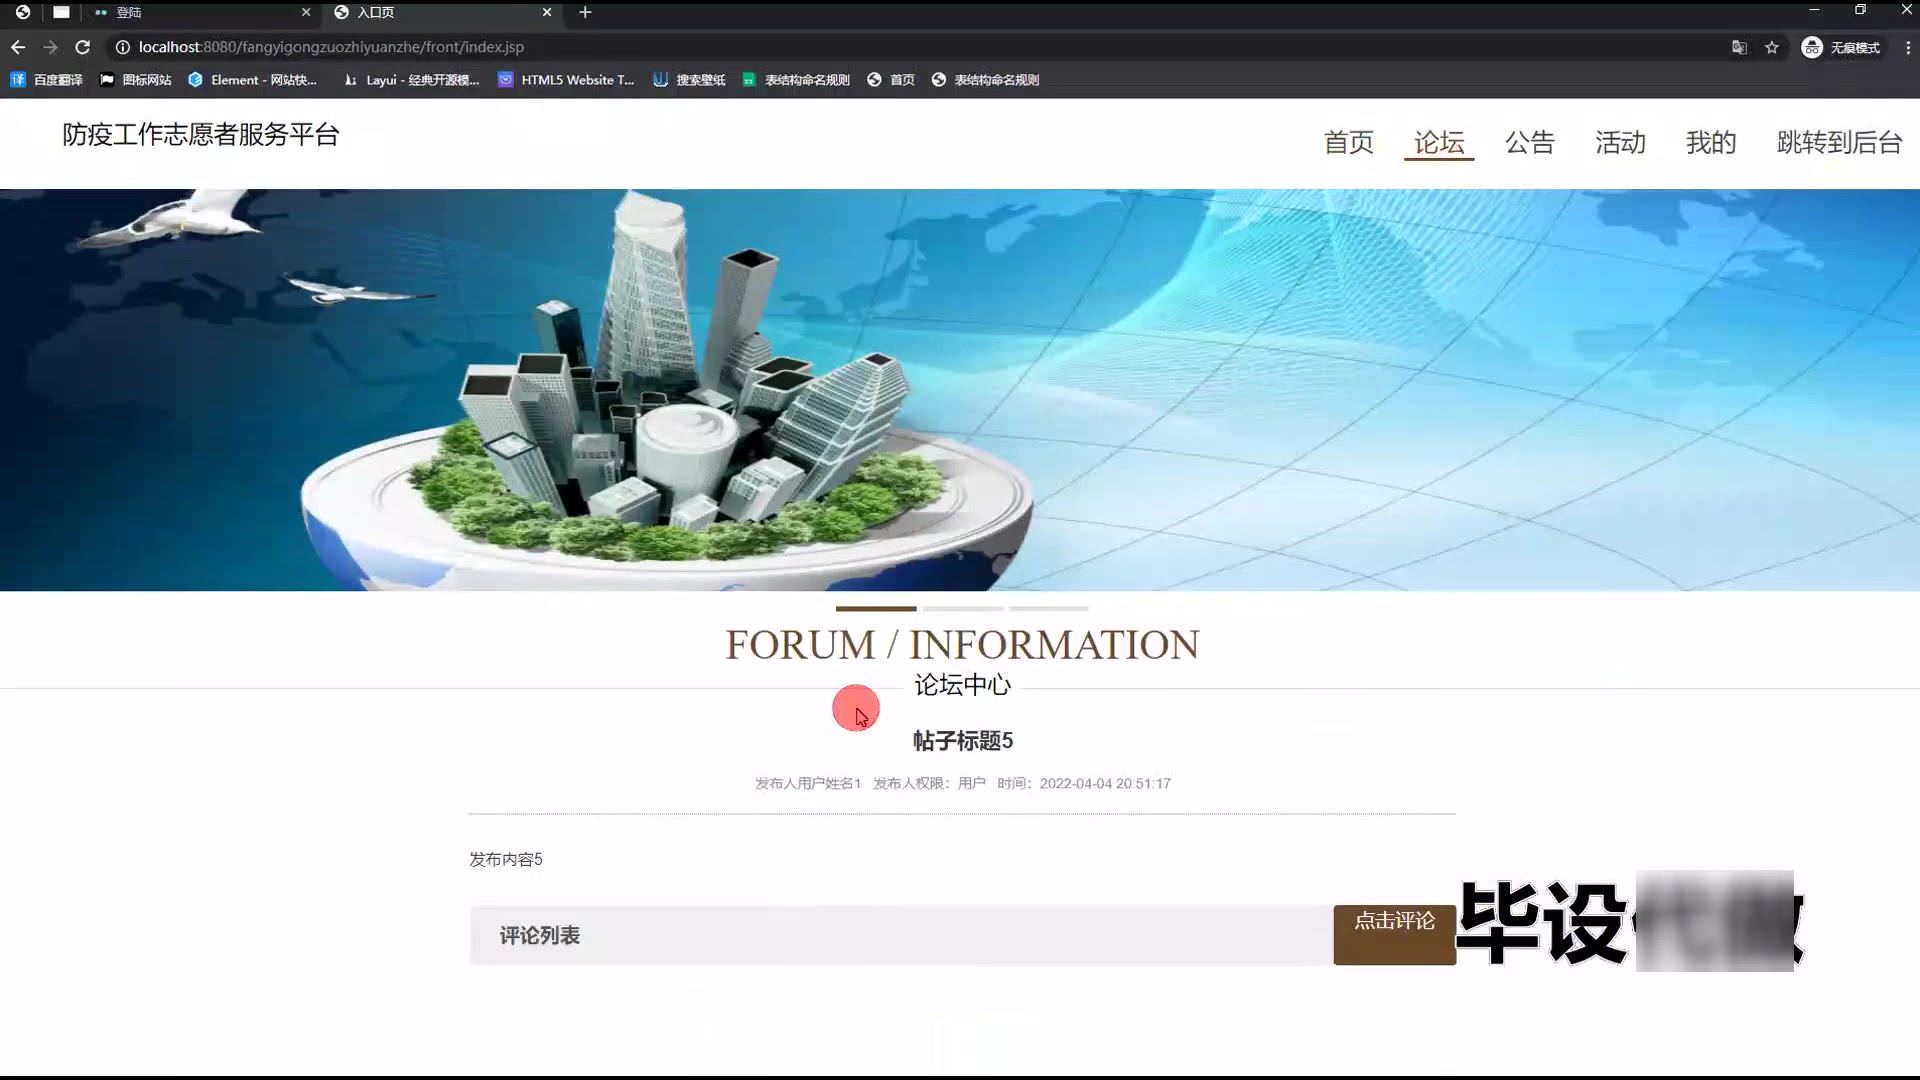Minimize the browser window
The height and width of the screenshot is (1080, 1920).
pyautogui.click(x=1814, y=10)
